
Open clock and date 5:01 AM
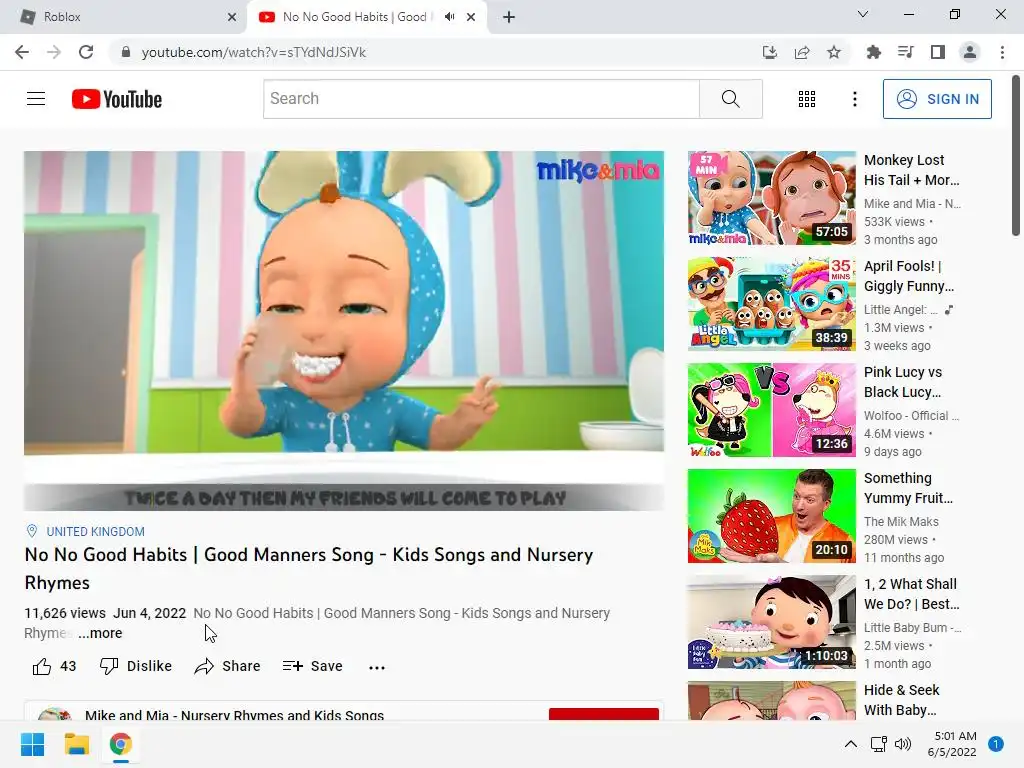952,744
